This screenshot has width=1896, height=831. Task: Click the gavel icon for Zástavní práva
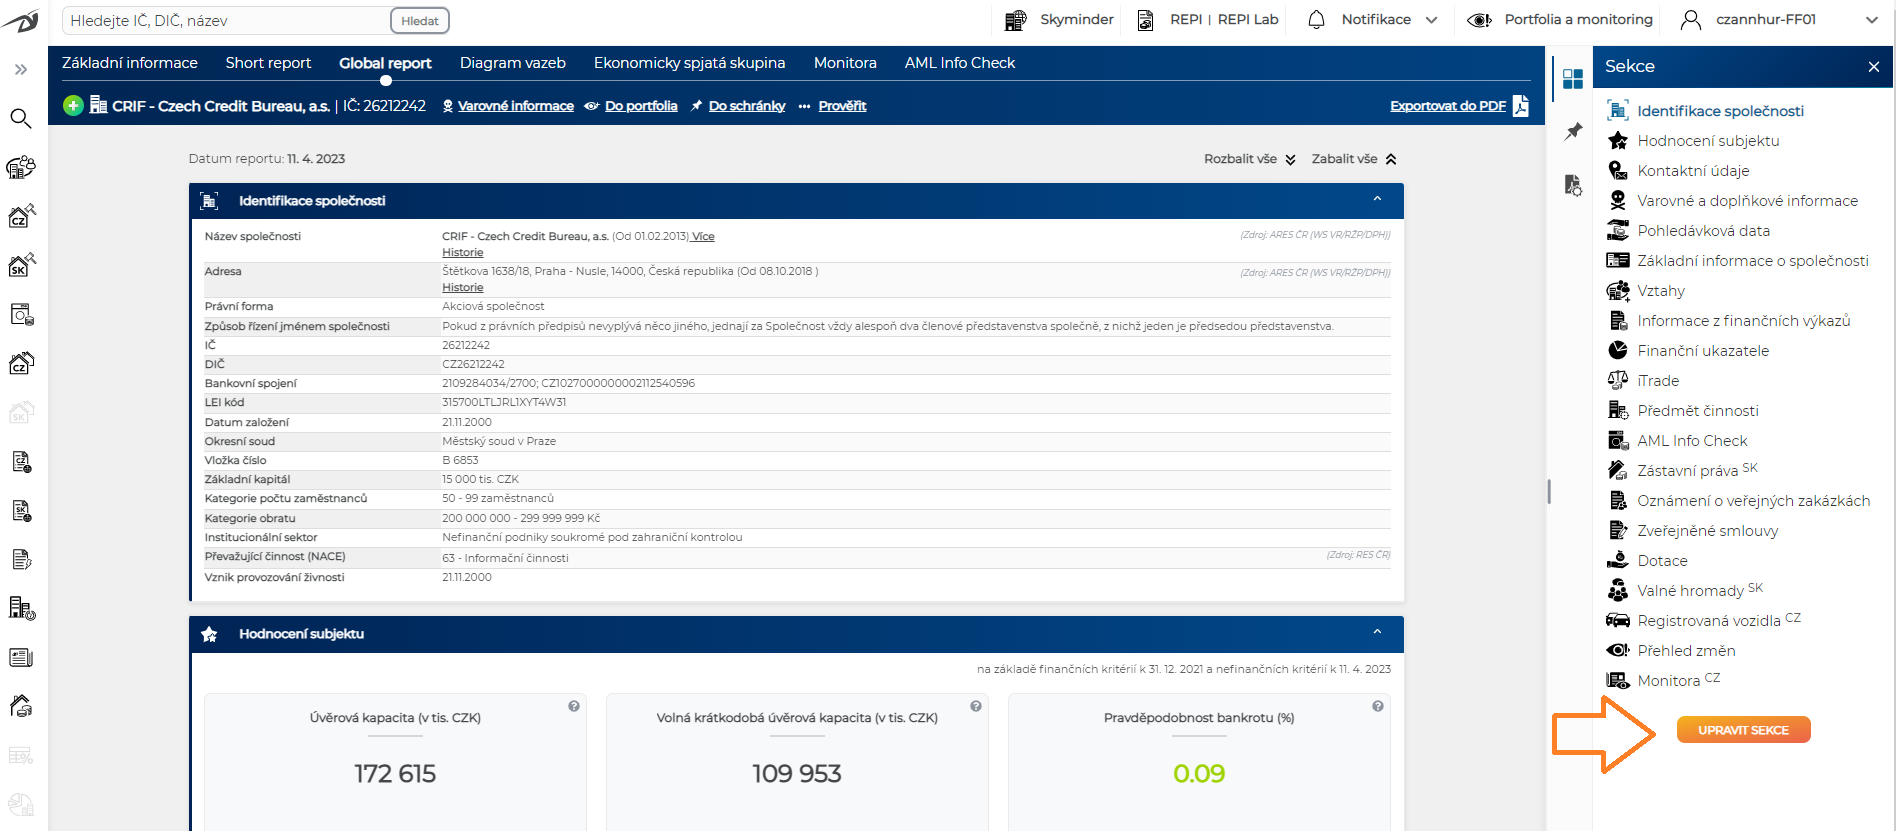[x=1617, y=471]
